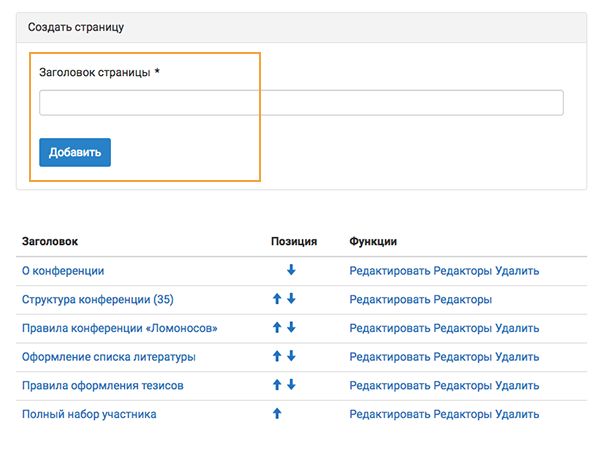The width and height of the screenshot is (600, 449).
Task: Open «Редакторы» for «Правила оформления тезисов»
Action: click(x=462, y=385)
